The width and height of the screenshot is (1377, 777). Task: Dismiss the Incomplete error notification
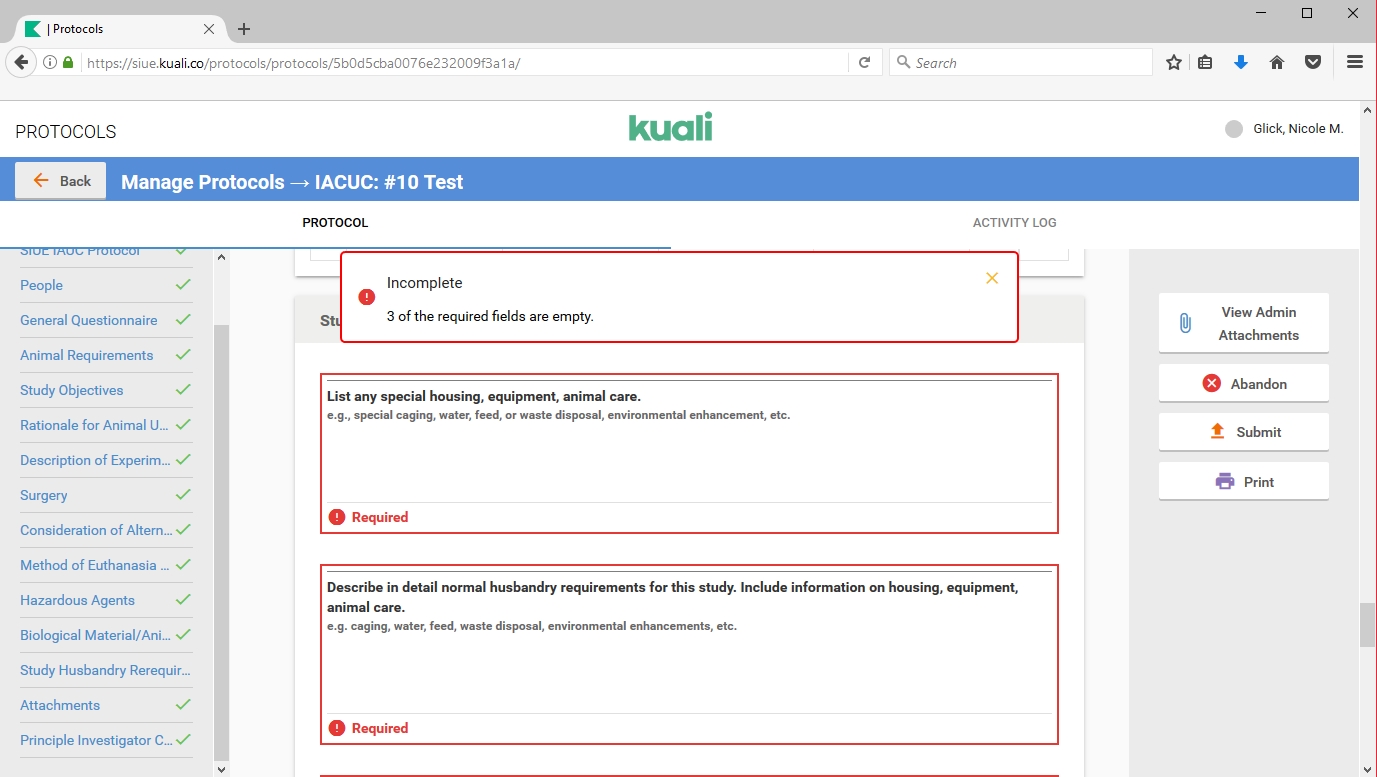point(991,278)
